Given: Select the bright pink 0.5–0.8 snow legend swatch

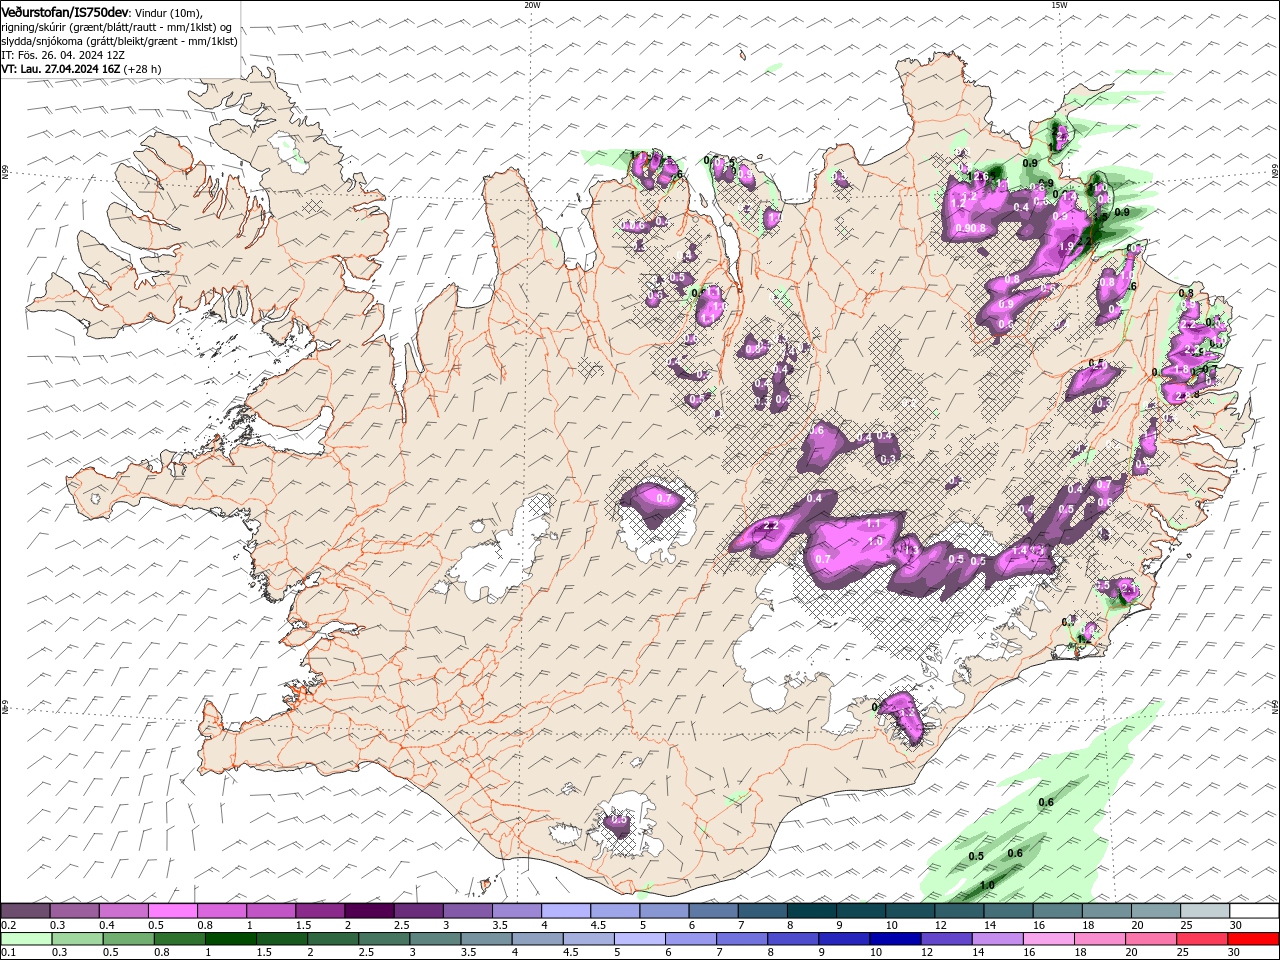Looking at the screenshot, I should pyautogui.click(x=172, y=911).
